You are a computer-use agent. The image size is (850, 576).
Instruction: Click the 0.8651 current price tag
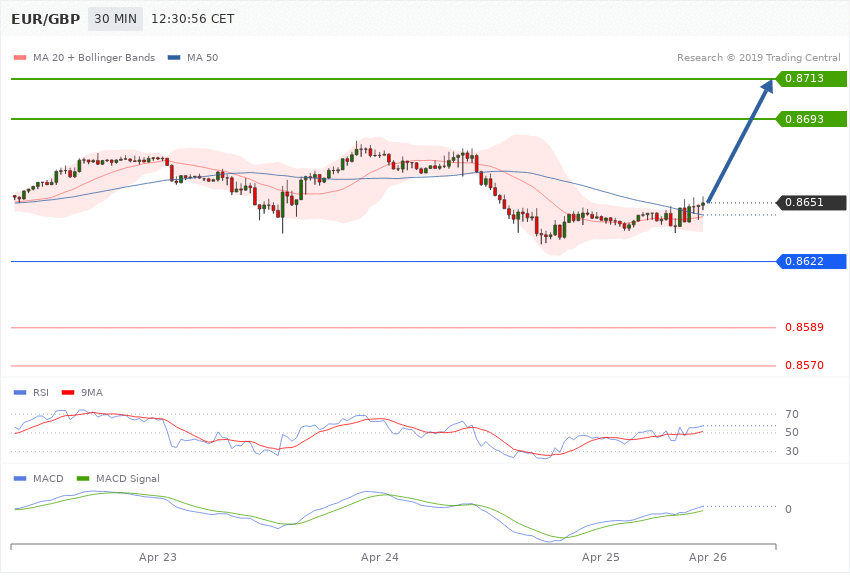(x=811, y=203)
